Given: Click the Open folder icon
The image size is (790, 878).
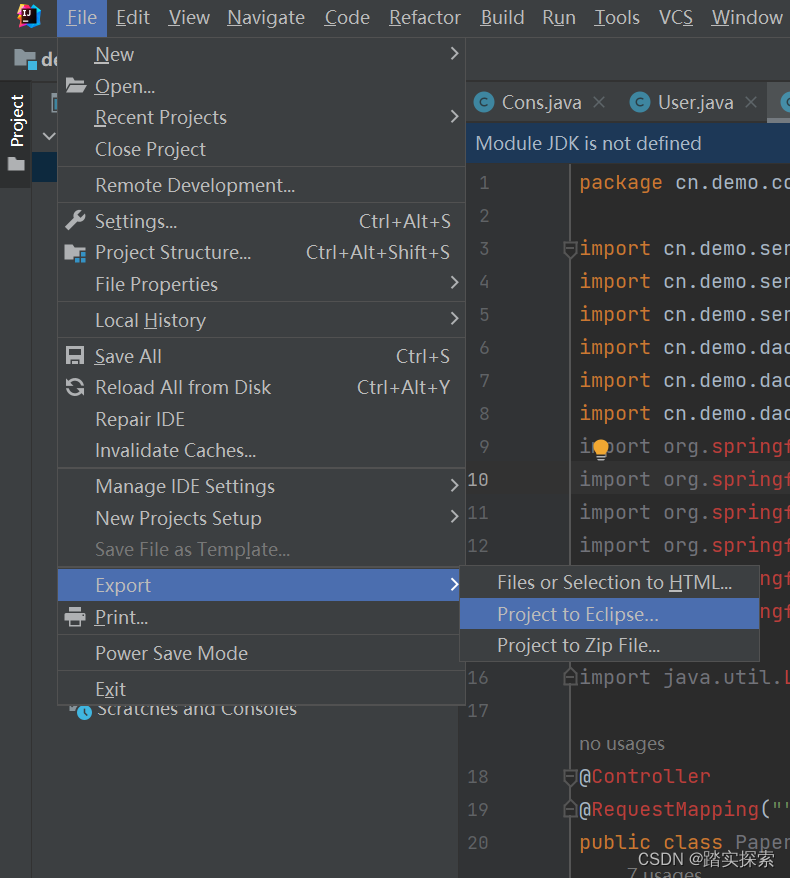Looking at the screenshot, I should [76, 86].
